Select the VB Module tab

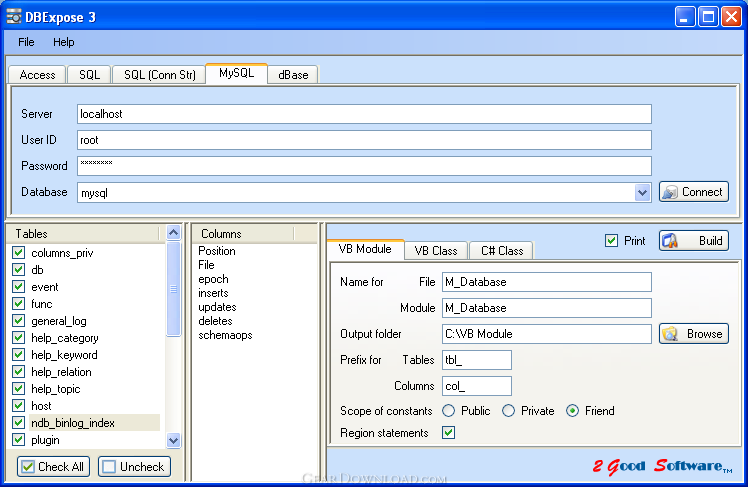[x=365, y=249]
